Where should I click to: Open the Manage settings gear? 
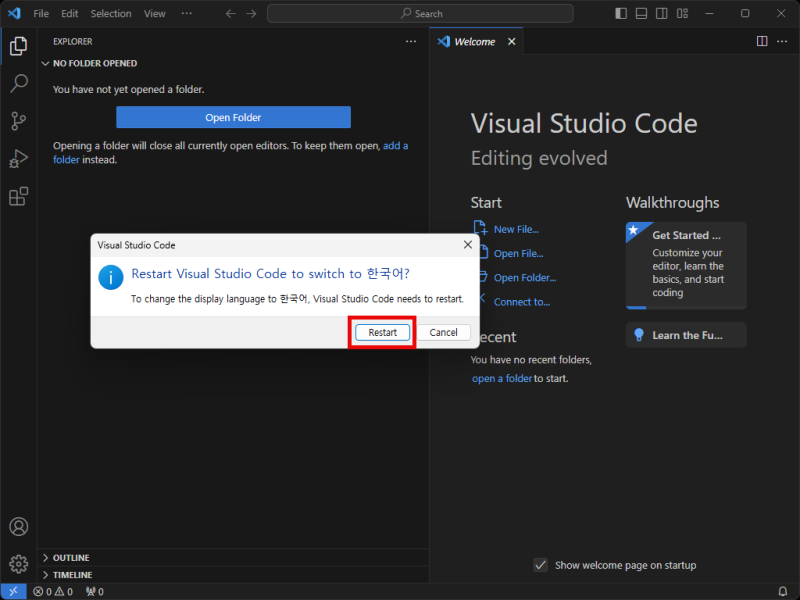click(18, 564)
